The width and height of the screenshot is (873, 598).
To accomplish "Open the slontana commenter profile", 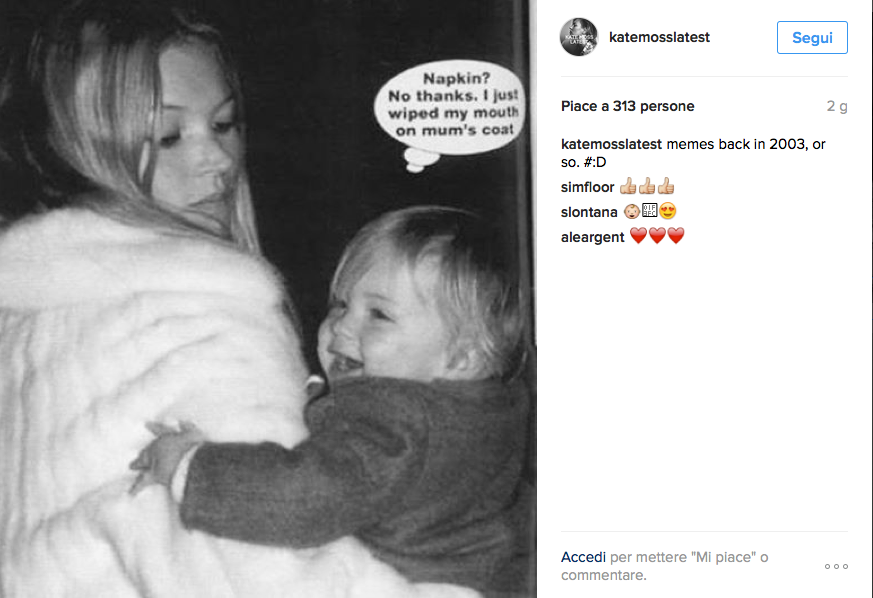I will [589, 212].
